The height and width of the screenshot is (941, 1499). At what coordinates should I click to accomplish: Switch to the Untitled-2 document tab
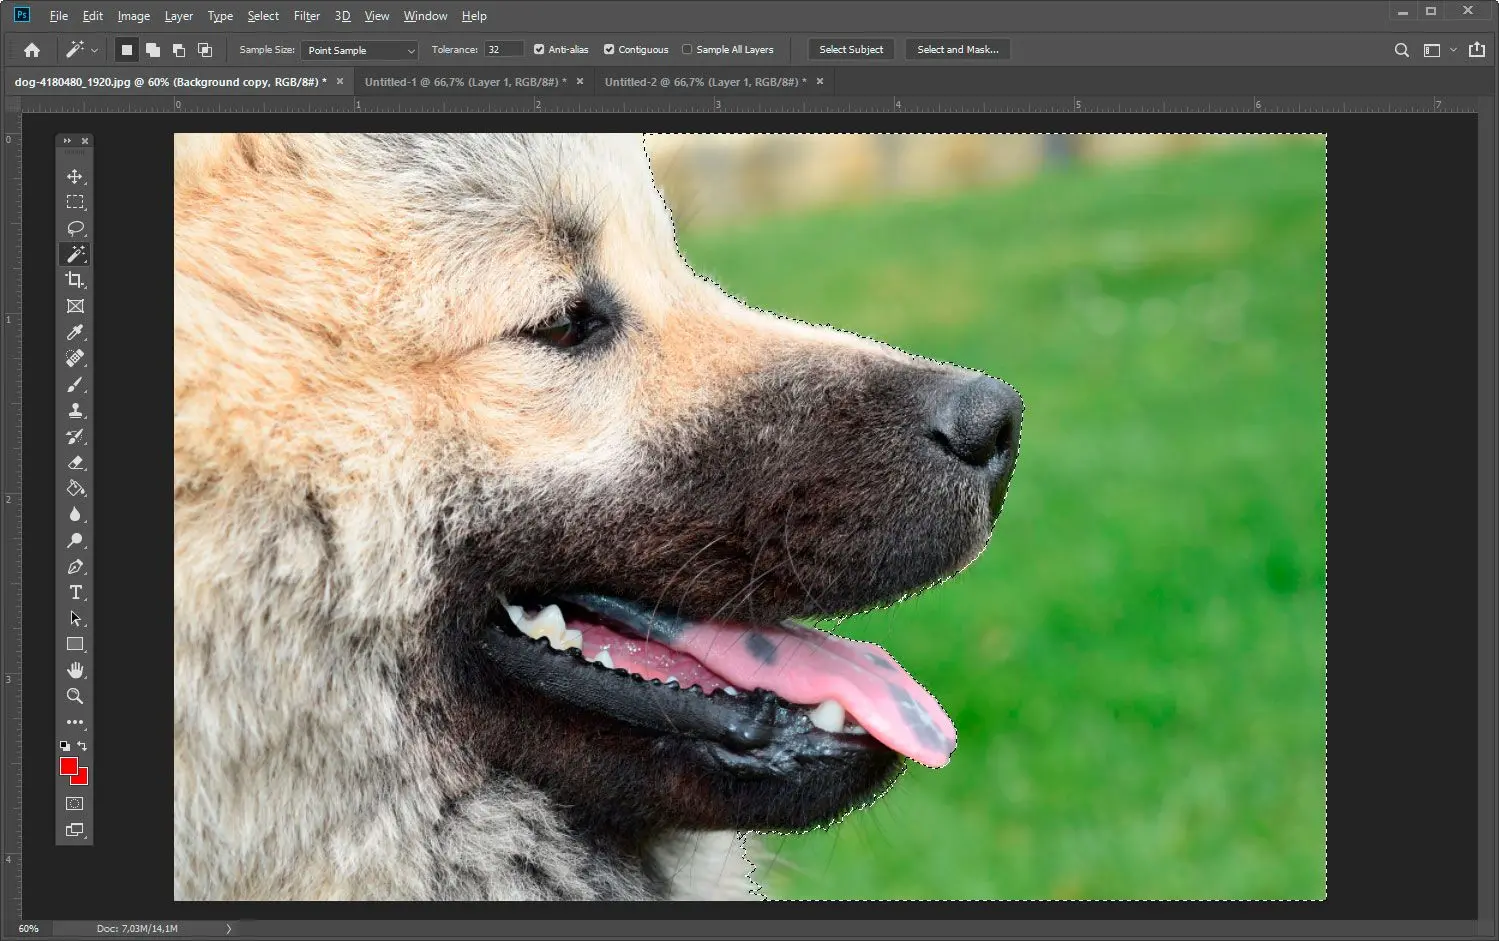click(x=706, y=82)
